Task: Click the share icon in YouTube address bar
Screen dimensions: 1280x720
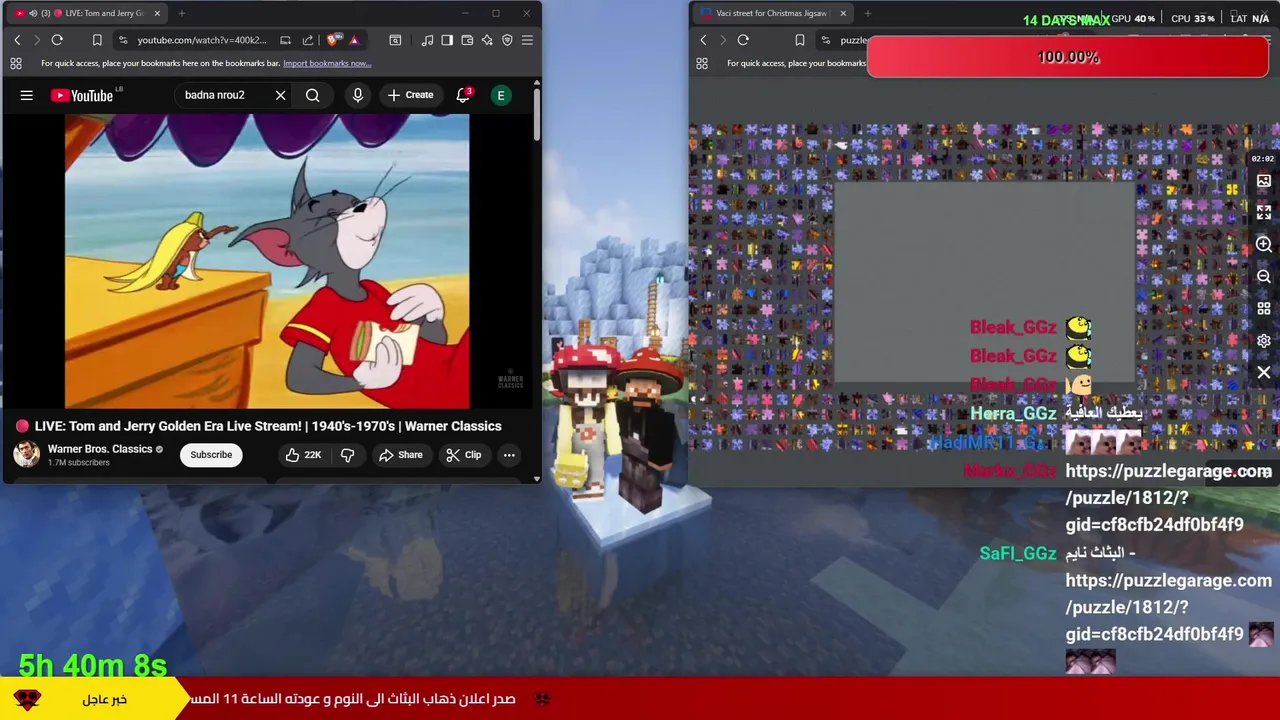Action: 308,40
